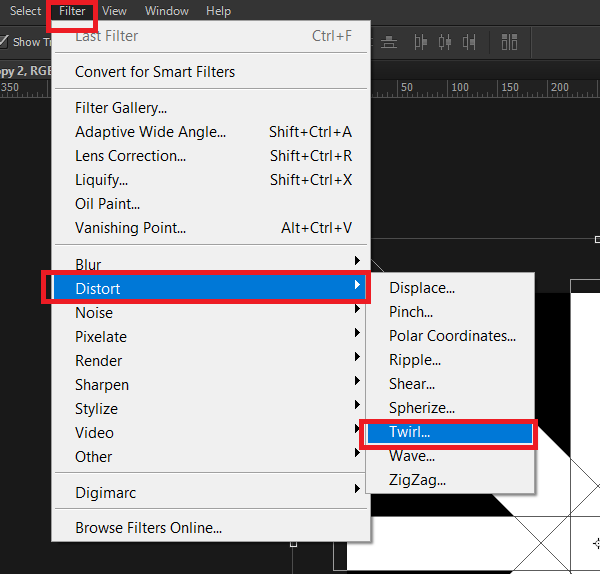Open the Window menu
This screenshot has width=600, height=574.
coord(166,11)
